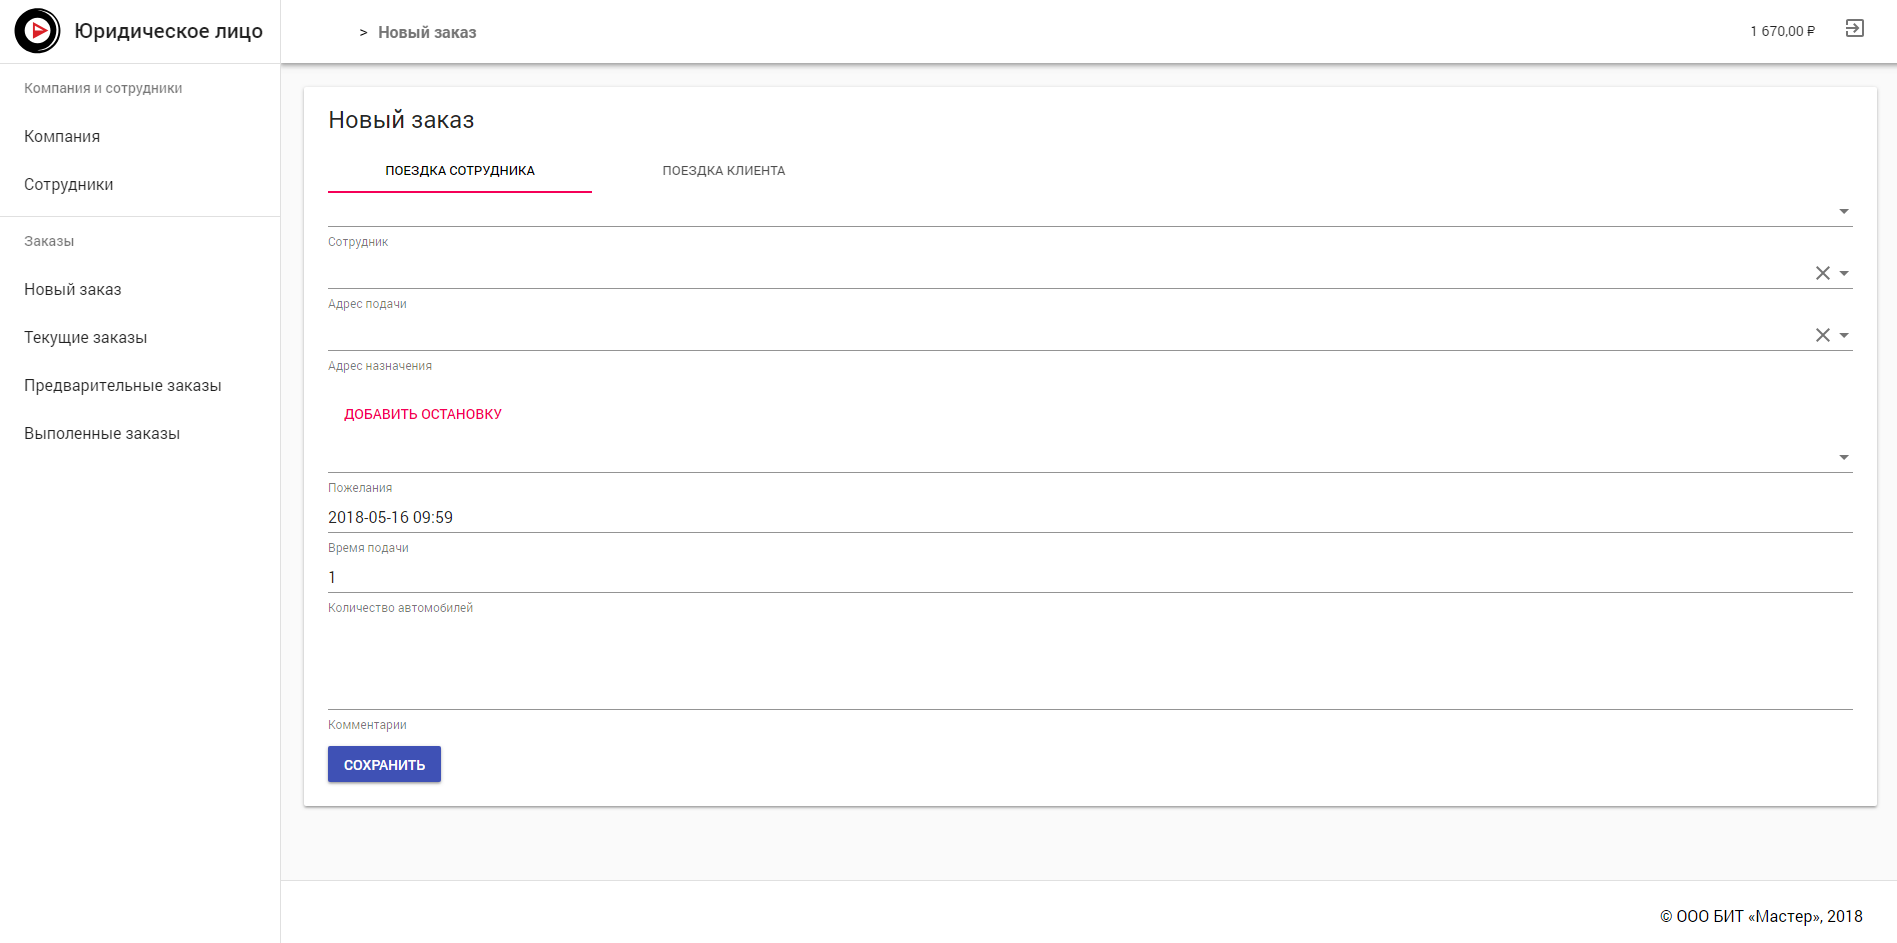Open Новый заказ in the sidebar
Viewport: 1897px width, 943px height.
[x=73, y=290]
